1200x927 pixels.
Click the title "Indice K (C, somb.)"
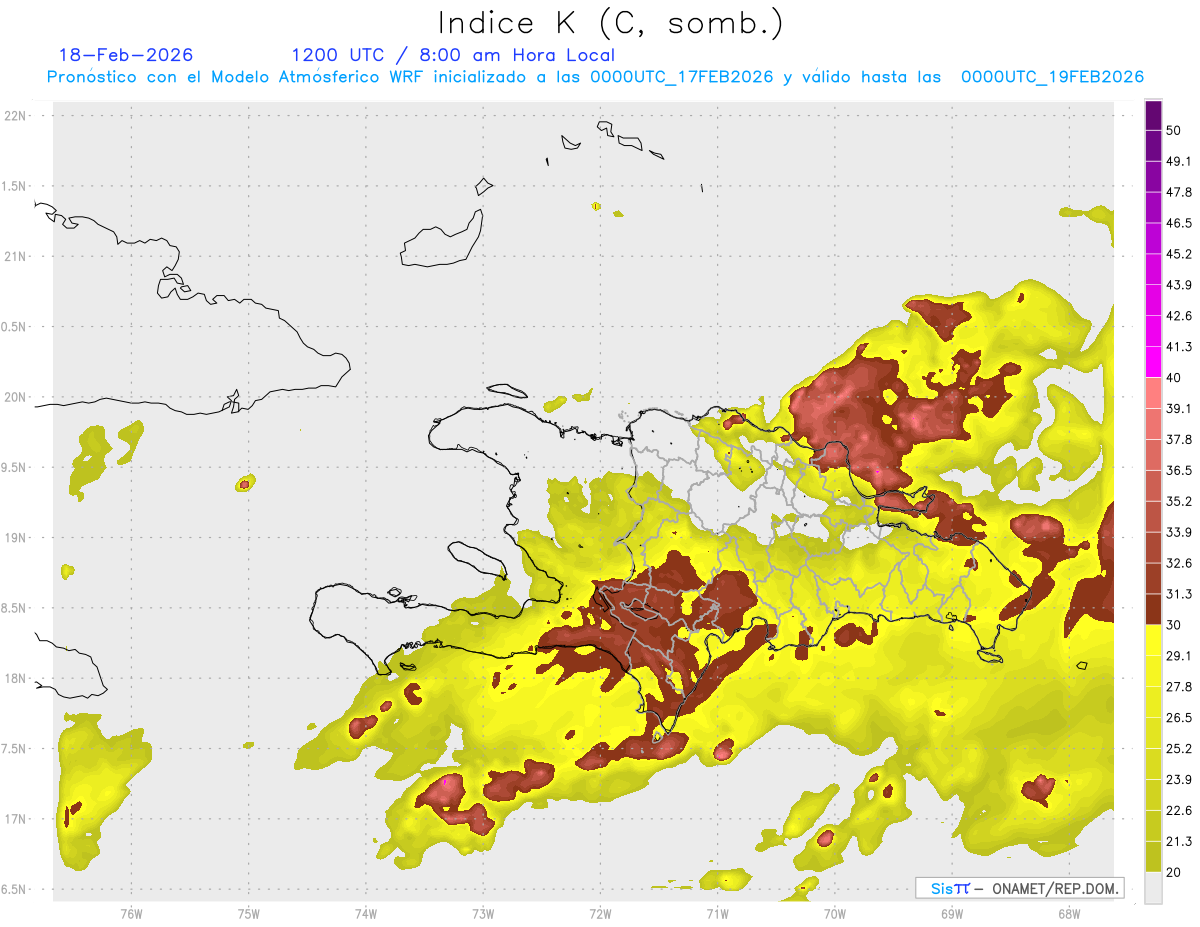[610, 23]
